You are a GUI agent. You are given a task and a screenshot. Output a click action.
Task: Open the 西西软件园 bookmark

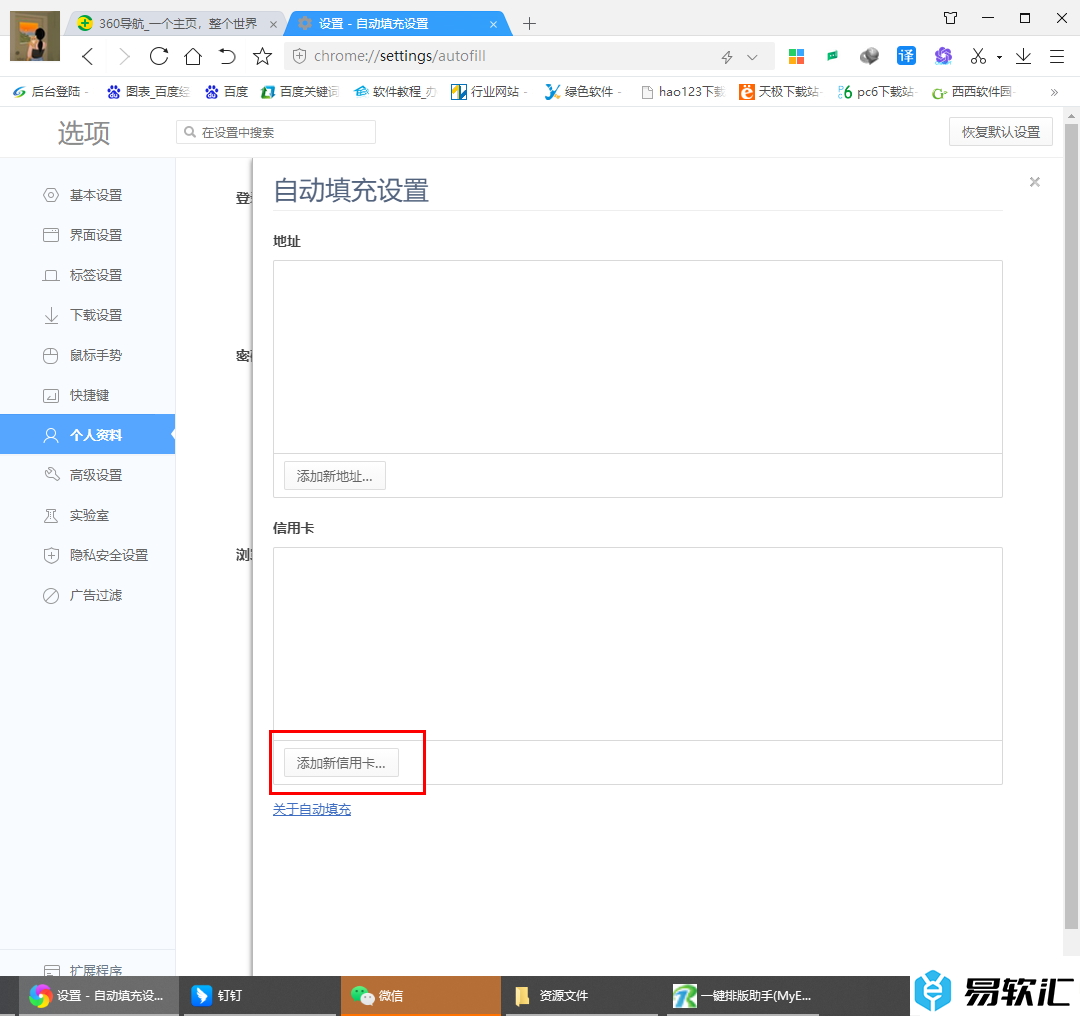[973, 92]
